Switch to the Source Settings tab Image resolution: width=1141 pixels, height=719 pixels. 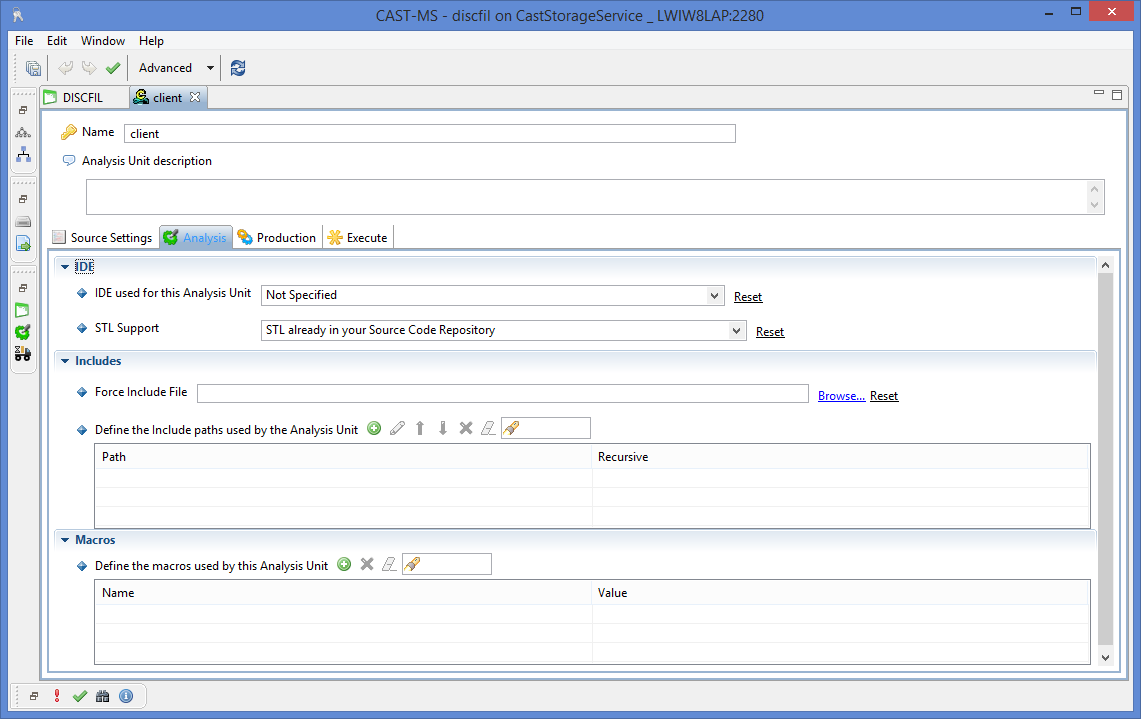pos(103,238)
